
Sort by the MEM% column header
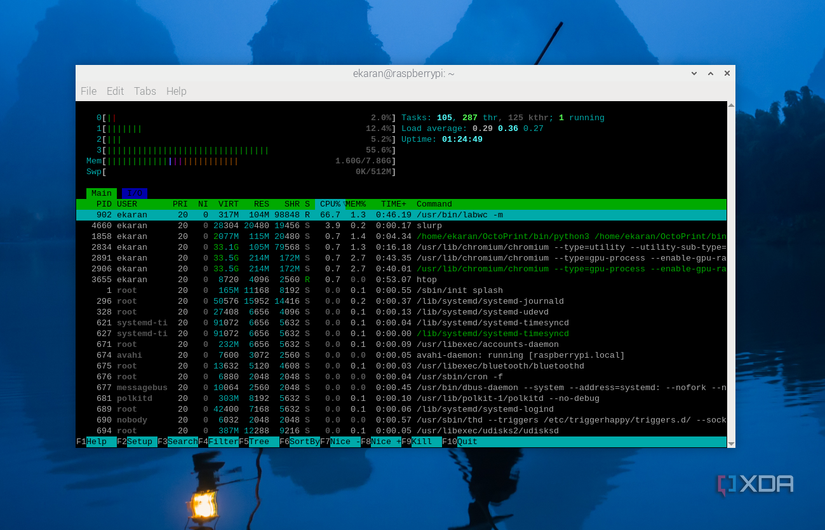tap(356, 204)
